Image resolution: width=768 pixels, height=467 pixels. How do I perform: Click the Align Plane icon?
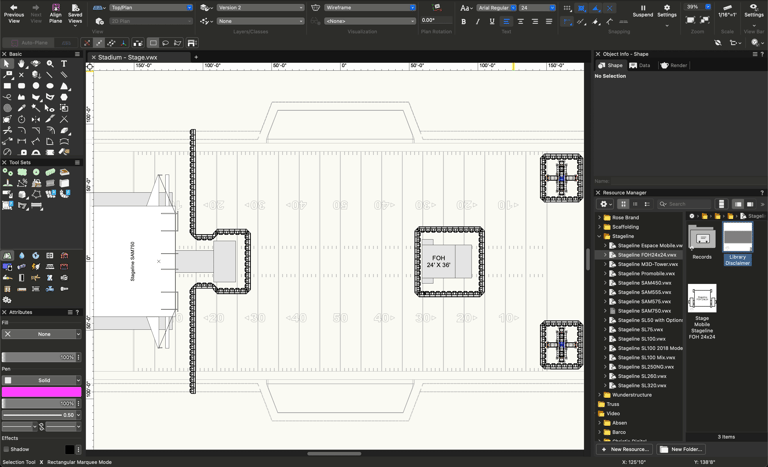click(55, 13)
